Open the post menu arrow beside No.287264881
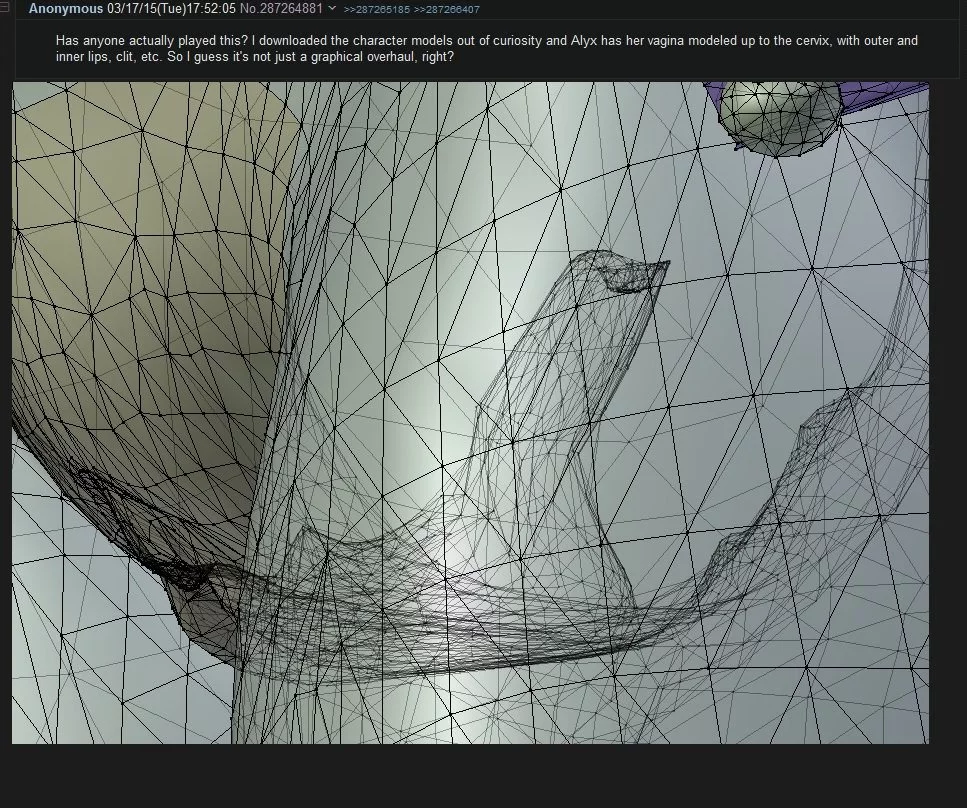The width and height of the screenshot is (967, 808). tap(332, 9)
